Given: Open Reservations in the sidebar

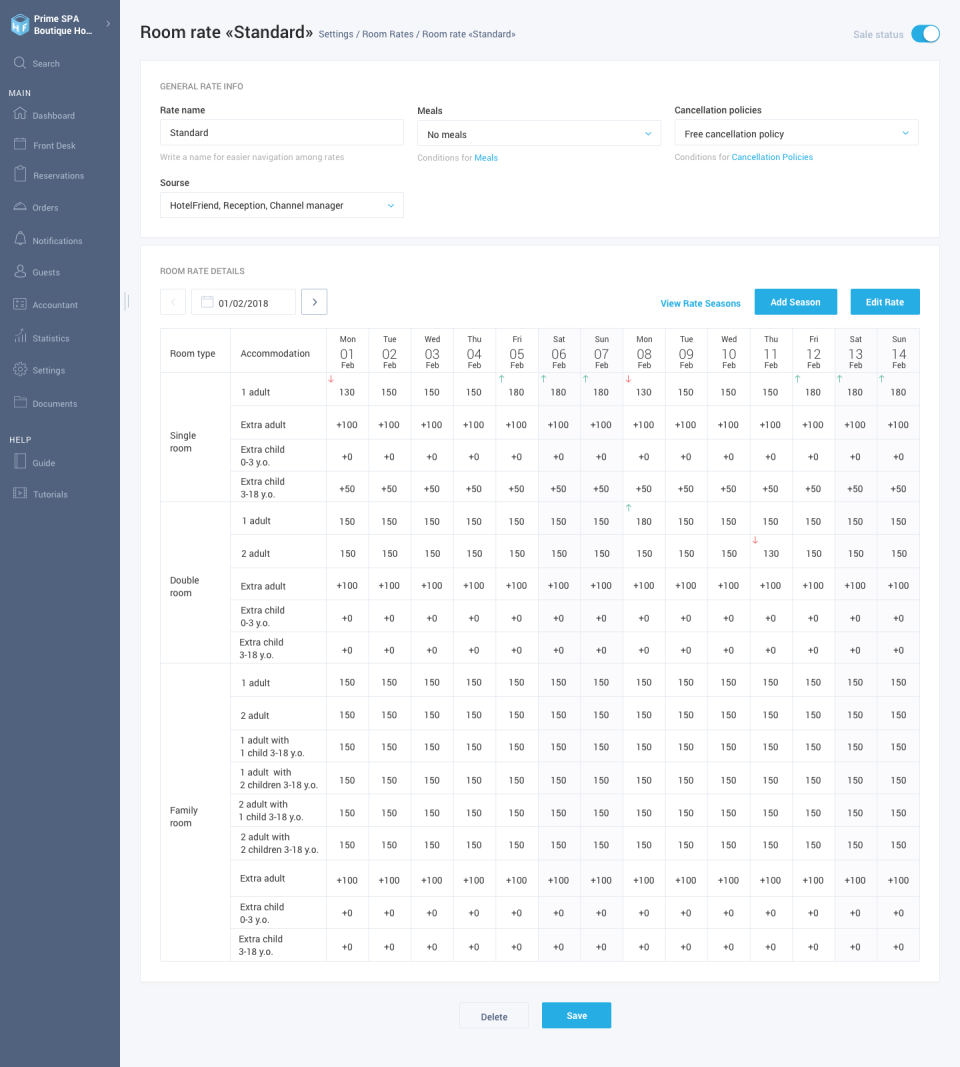Looking at the screenshot, I should tap(59, 176).
